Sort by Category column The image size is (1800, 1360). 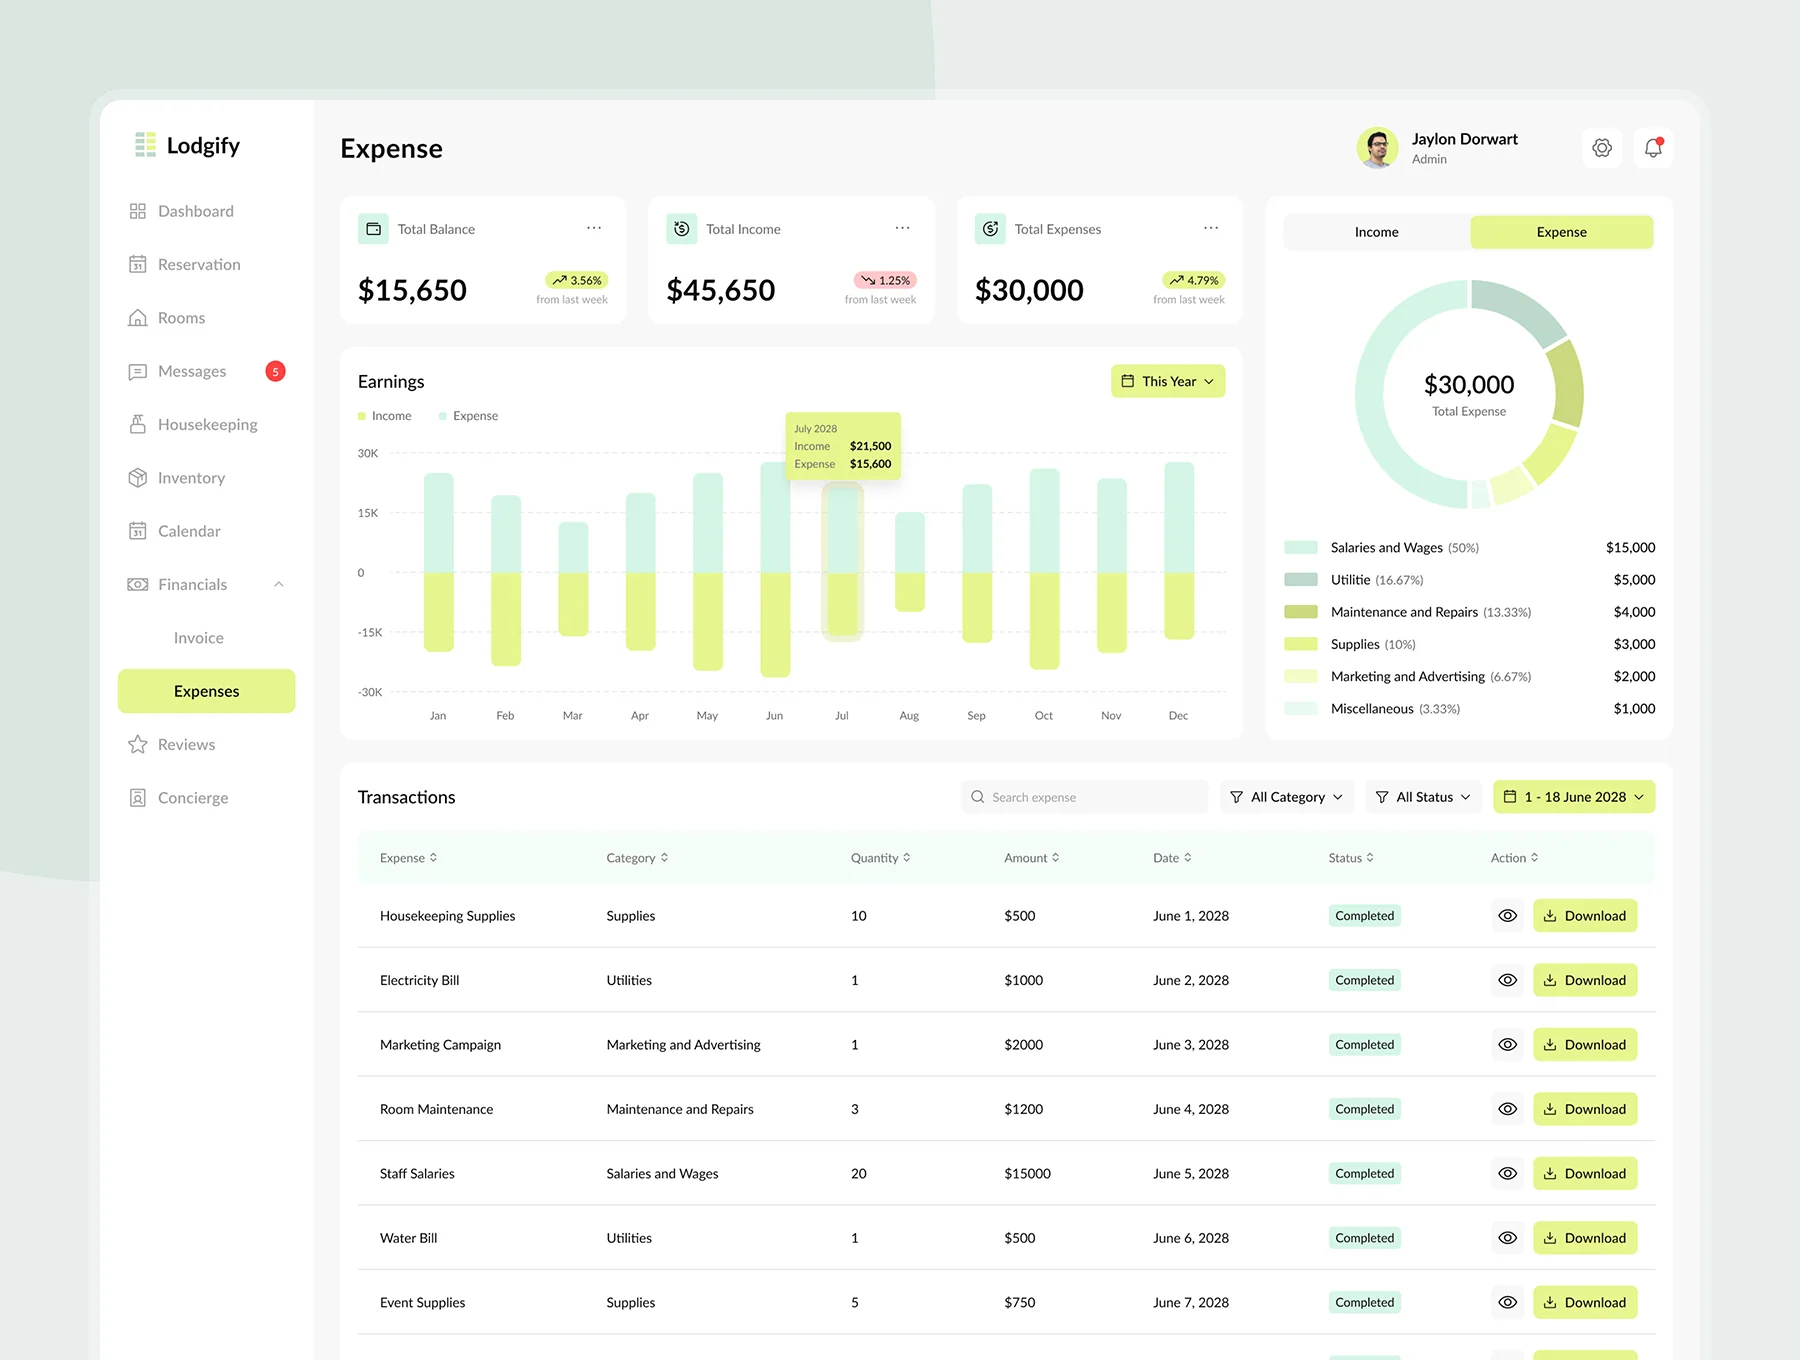pyautogui.click(x=637, y=858)
